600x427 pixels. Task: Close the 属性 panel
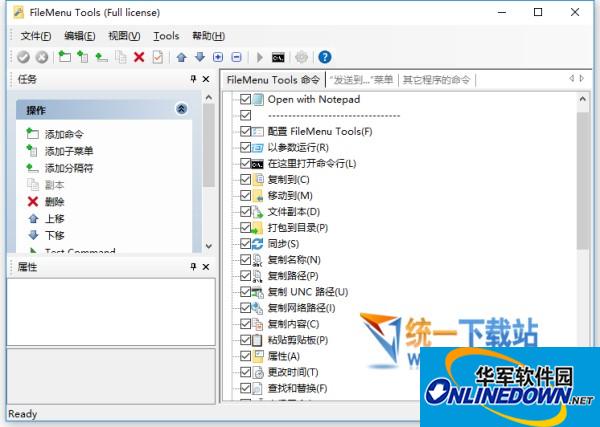click(x=206, y=267)
